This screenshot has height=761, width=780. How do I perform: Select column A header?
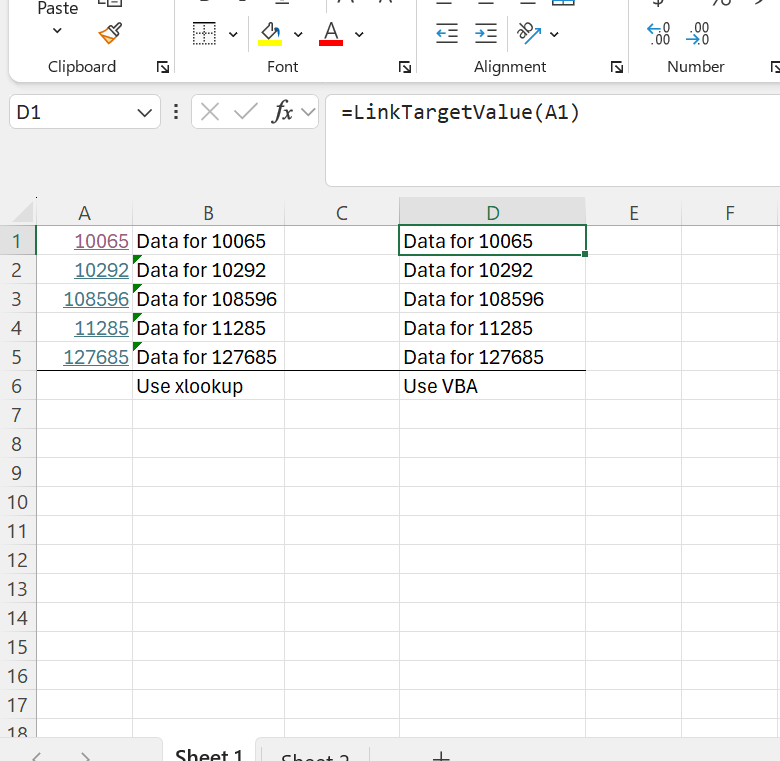[x=84, y=213]
